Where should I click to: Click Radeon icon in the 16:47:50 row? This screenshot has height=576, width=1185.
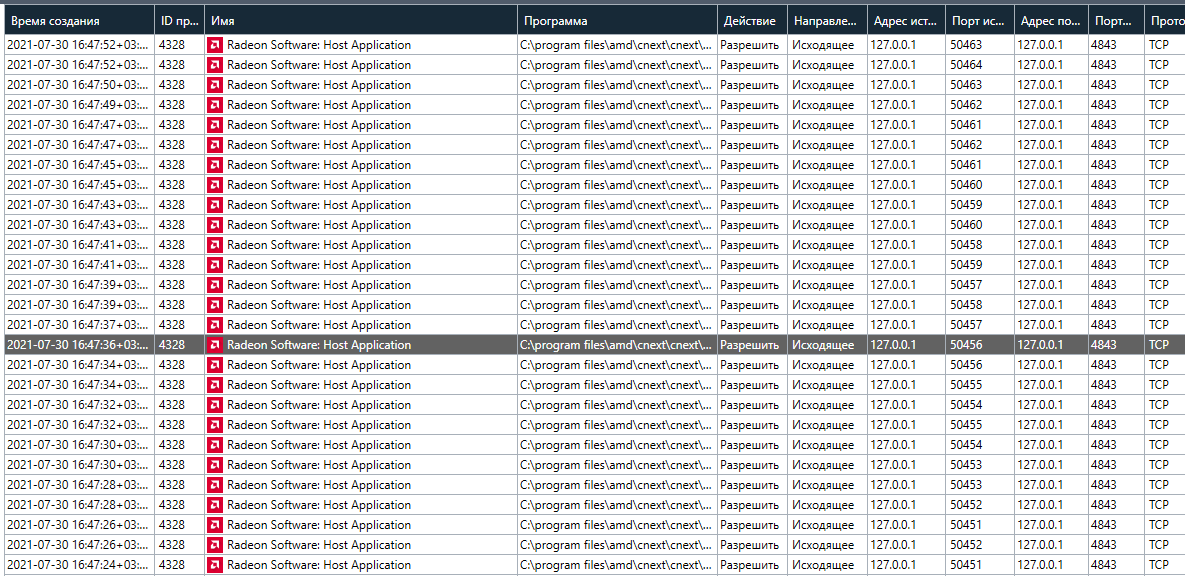click(215, 85)
